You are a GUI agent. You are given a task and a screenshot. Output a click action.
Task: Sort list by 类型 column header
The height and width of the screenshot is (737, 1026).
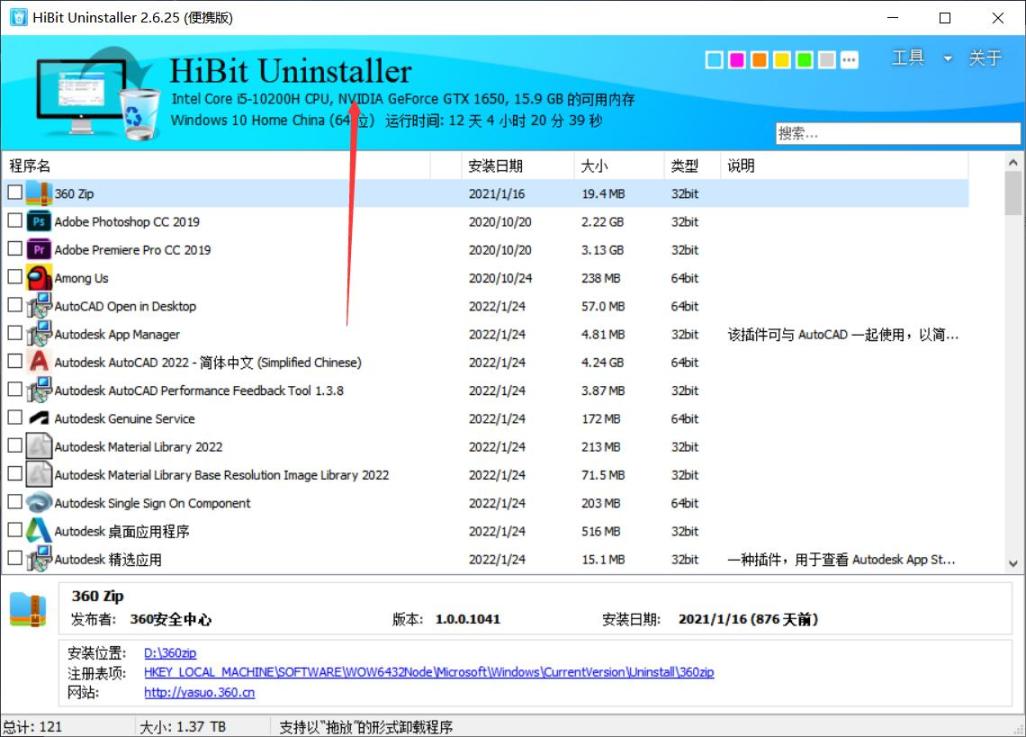(x=692, y=166)
